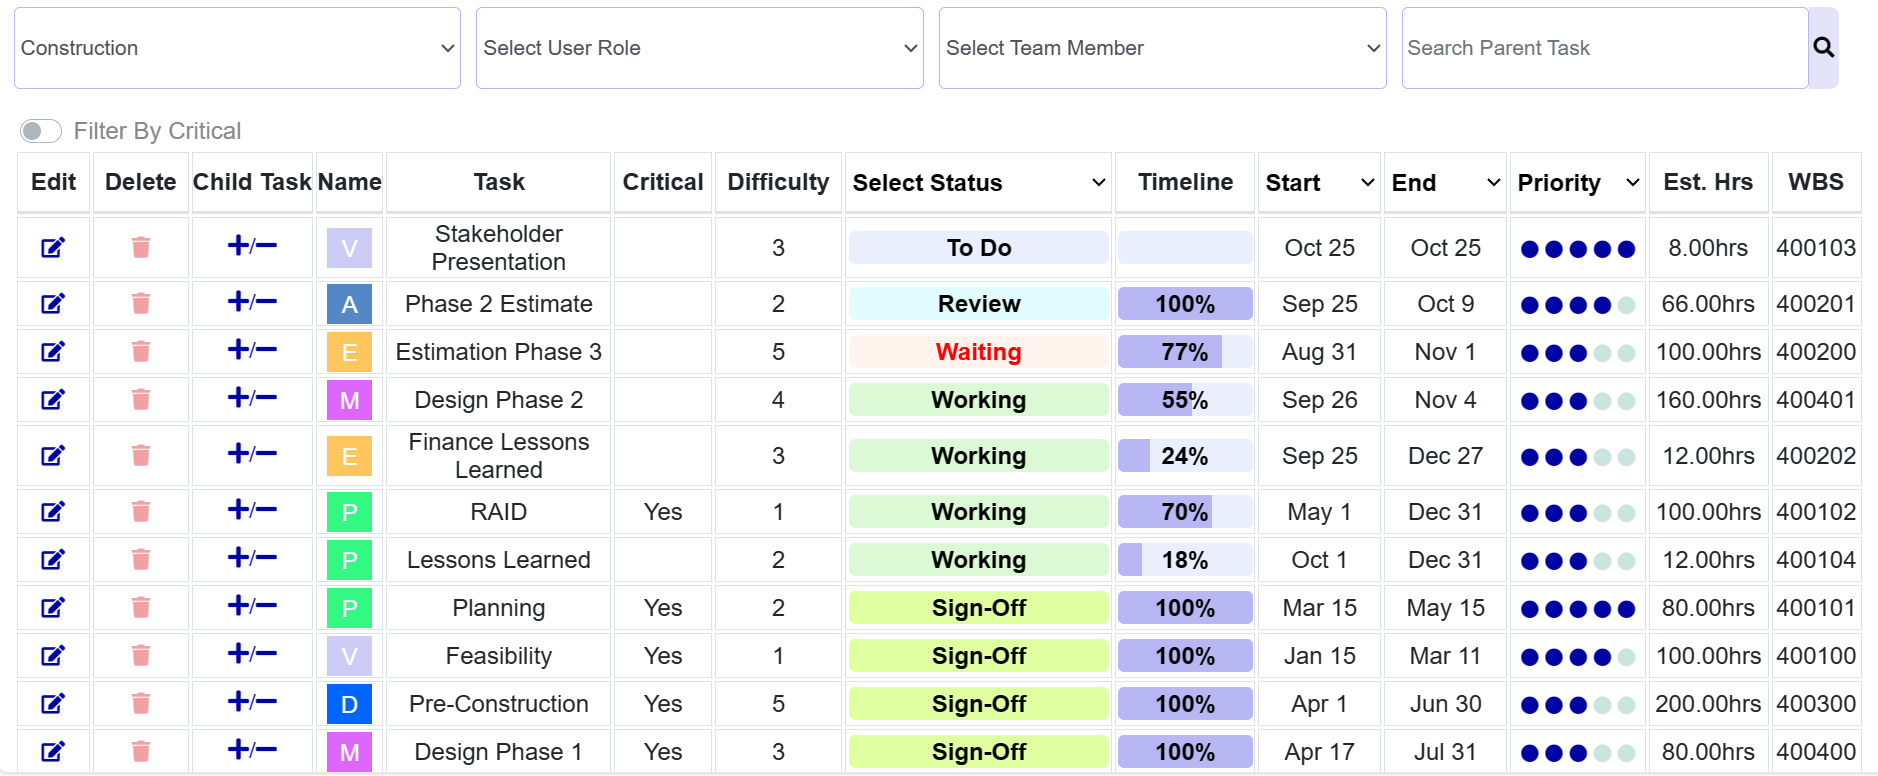Click the To Do status button
The width and height of the screenshot is (1878, 776).
coord(978,248)
